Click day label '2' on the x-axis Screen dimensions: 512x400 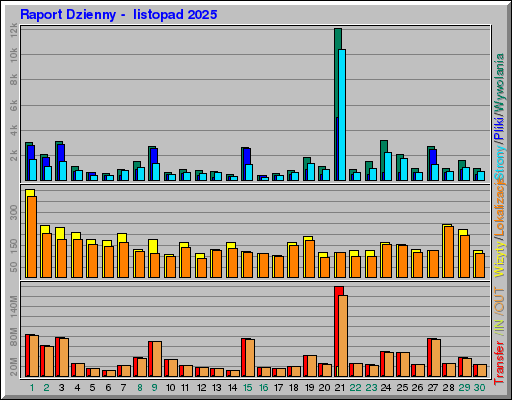click(x=46, y=388)
